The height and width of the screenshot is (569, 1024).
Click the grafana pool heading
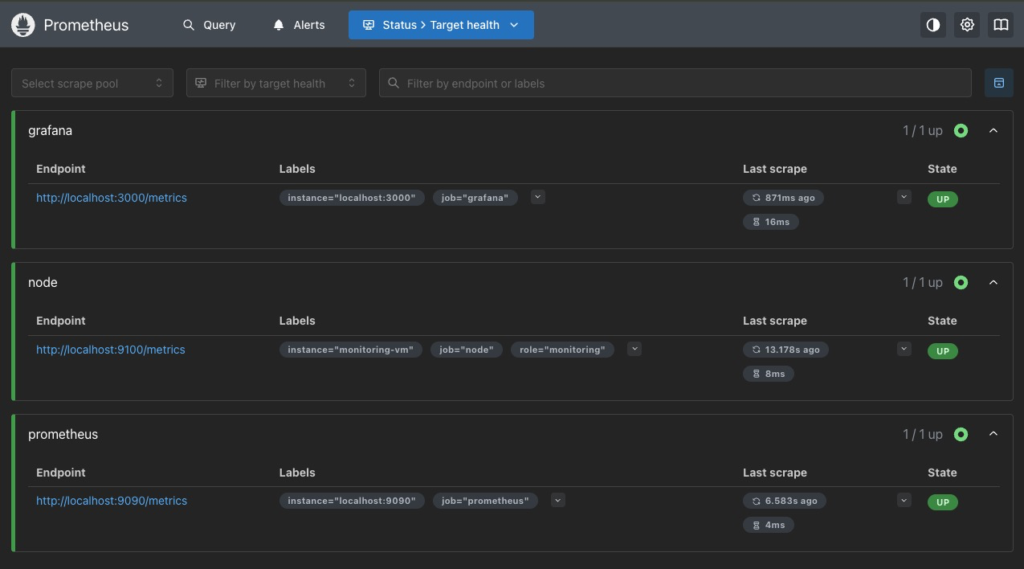pos(50,131)
